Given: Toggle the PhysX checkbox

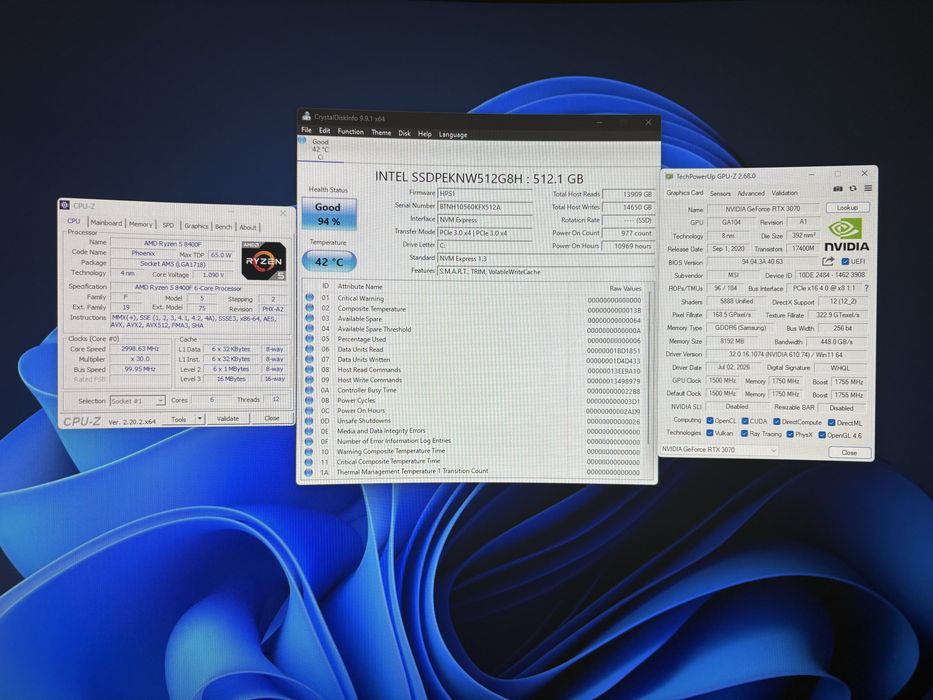Looking at the screenshot, I should 790,435.
